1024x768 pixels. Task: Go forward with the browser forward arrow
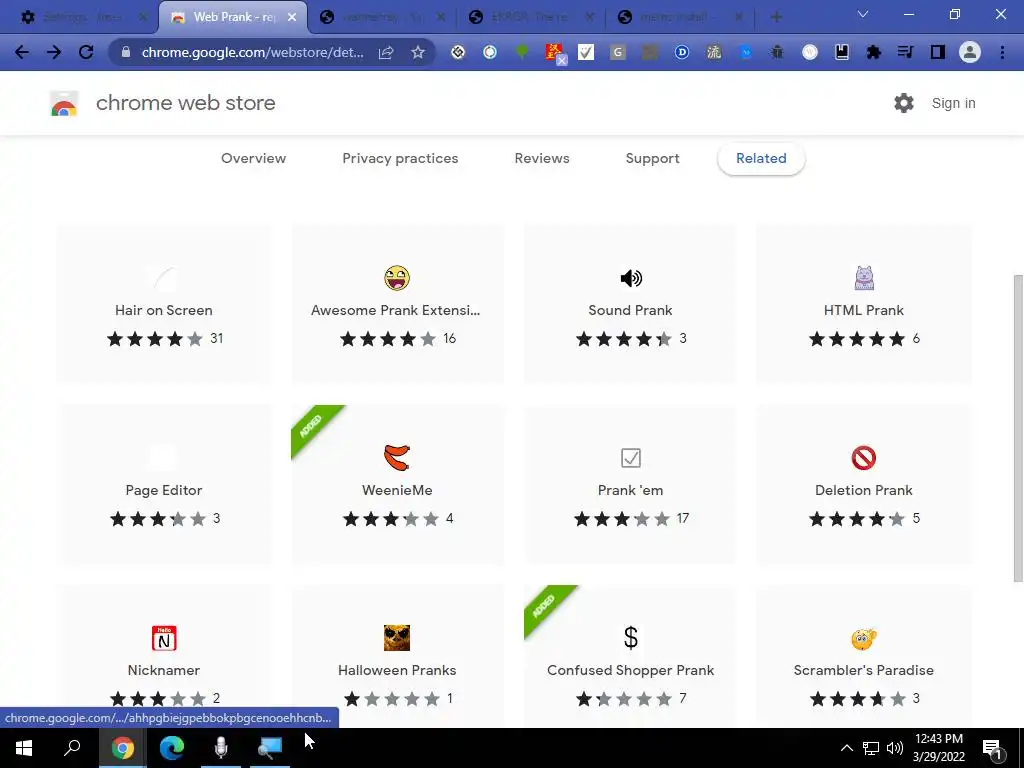pyautogui.click(x=54, y=52)
